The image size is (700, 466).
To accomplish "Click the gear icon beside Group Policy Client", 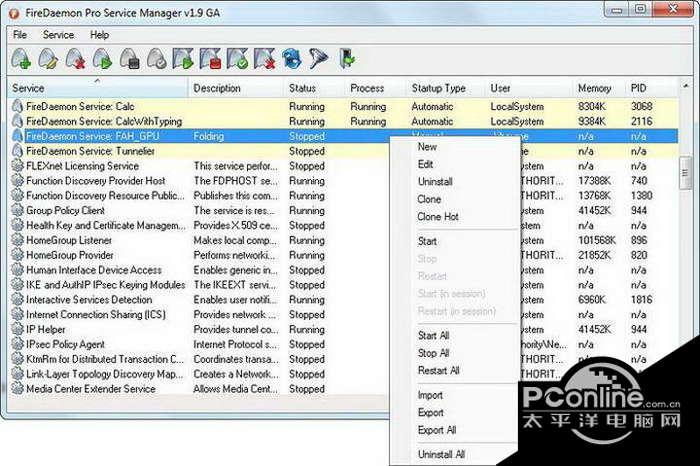I will click(17, 210).
